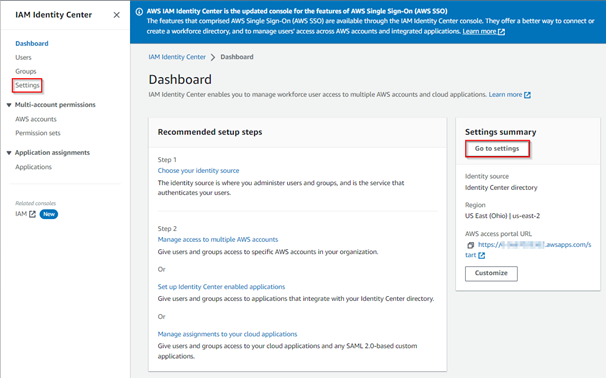
Task: Click IAM Identity Center breadcrumb link
Action: pyautogui.click(x=177, y=57)
